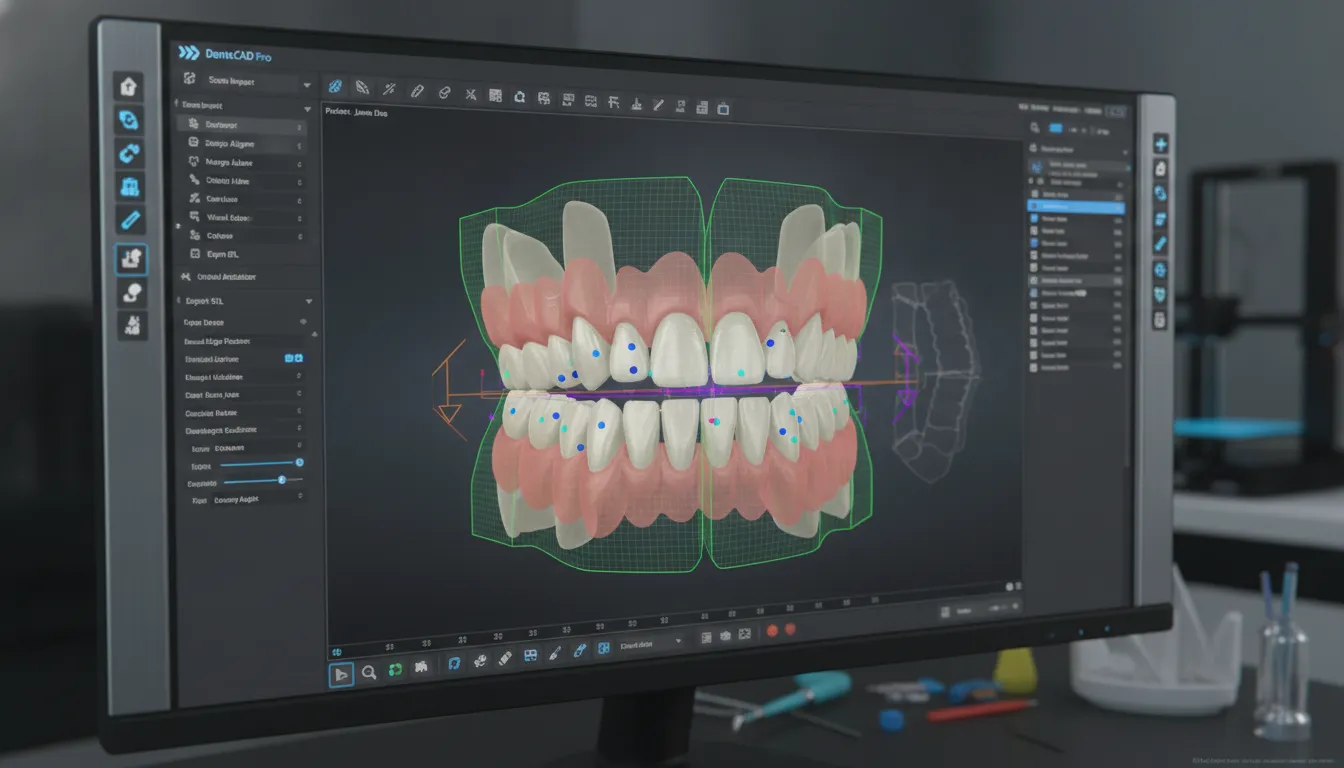Click the scissors cut icon in top toolbar
Viewport: 1344px width, 768px height.
point(470,95)
